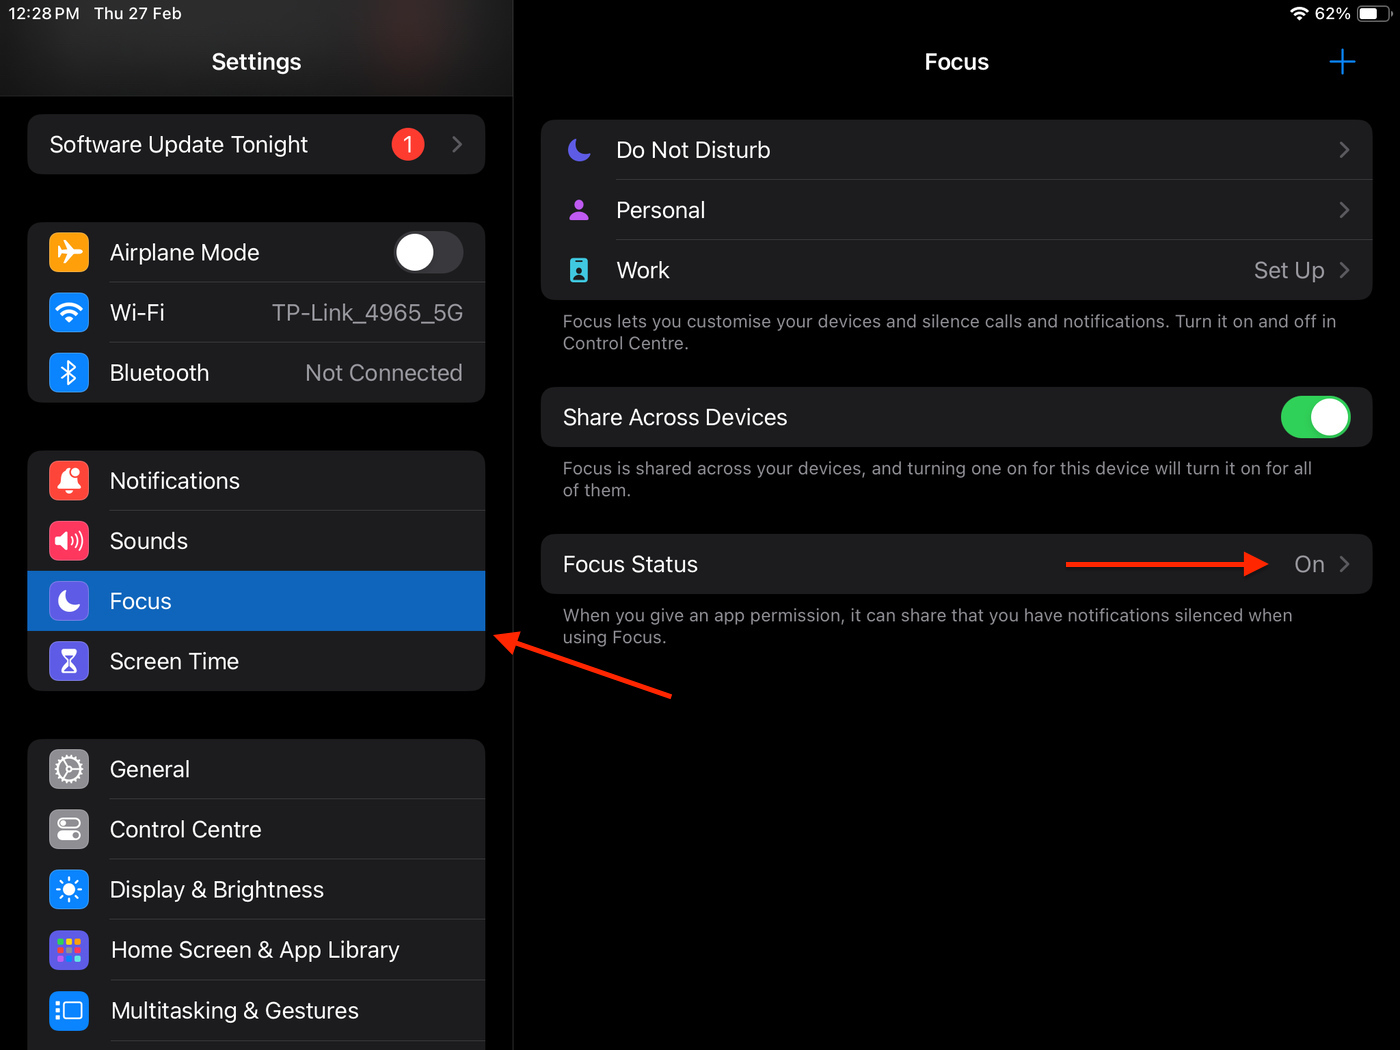Open the General settings section
The height and width of the screenshot is (1050, 1400).
[150, 769]
